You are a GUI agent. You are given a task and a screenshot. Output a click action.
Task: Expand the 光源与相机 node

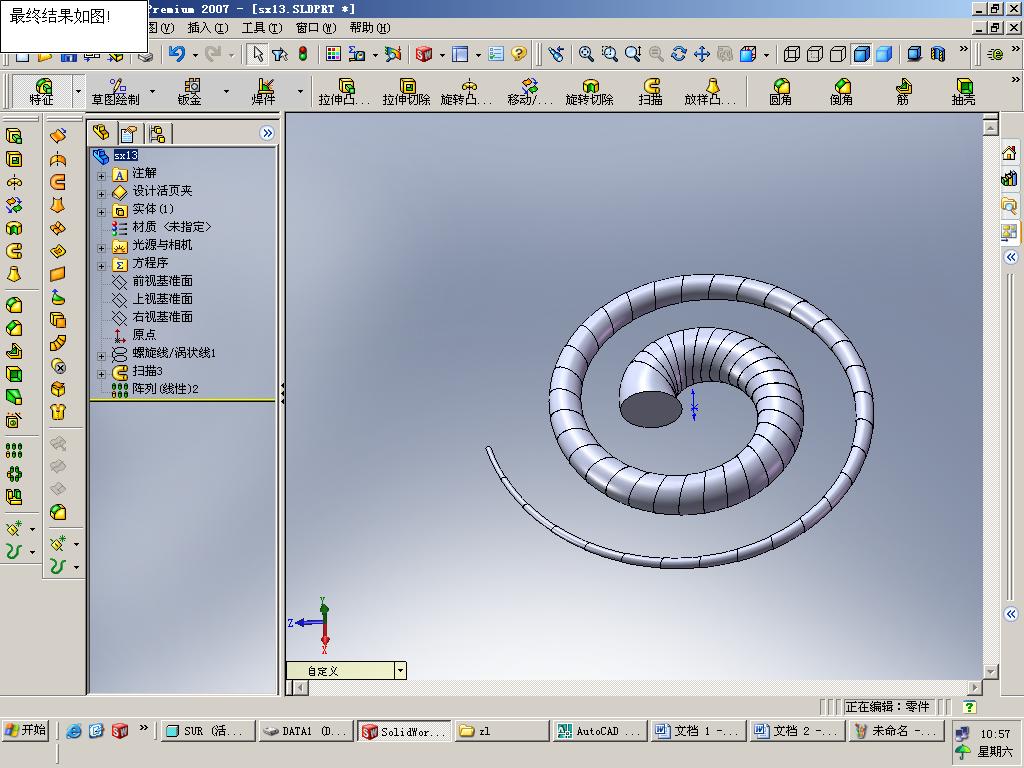point(101,248)
